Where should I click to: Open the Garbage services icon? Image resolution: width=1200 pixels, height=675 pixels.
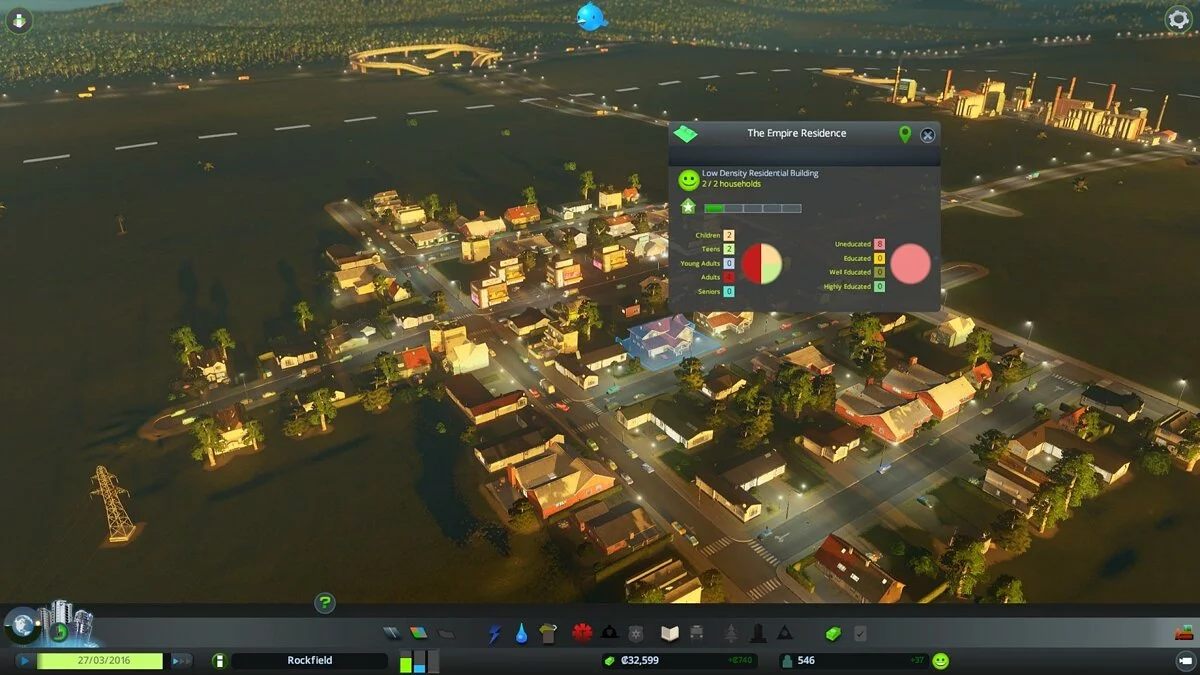coord(547,633)
